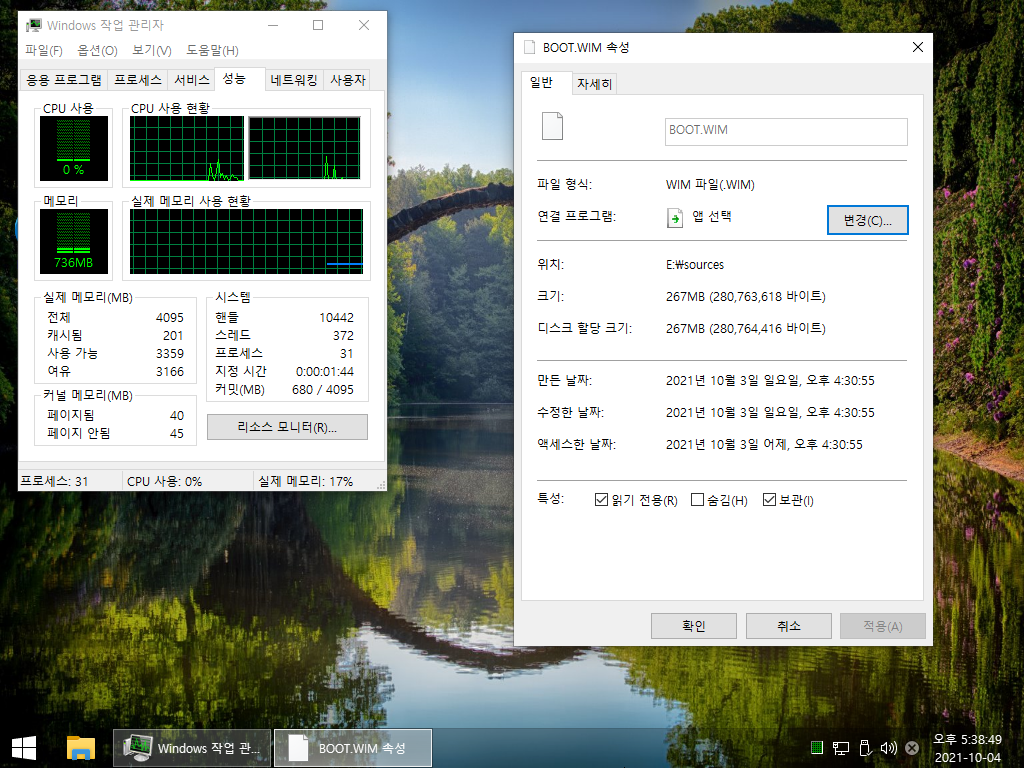Switch to the 응용 프로그램 tab
The width and height of the screenshot is (1024, 768).
tap(64, 80)
